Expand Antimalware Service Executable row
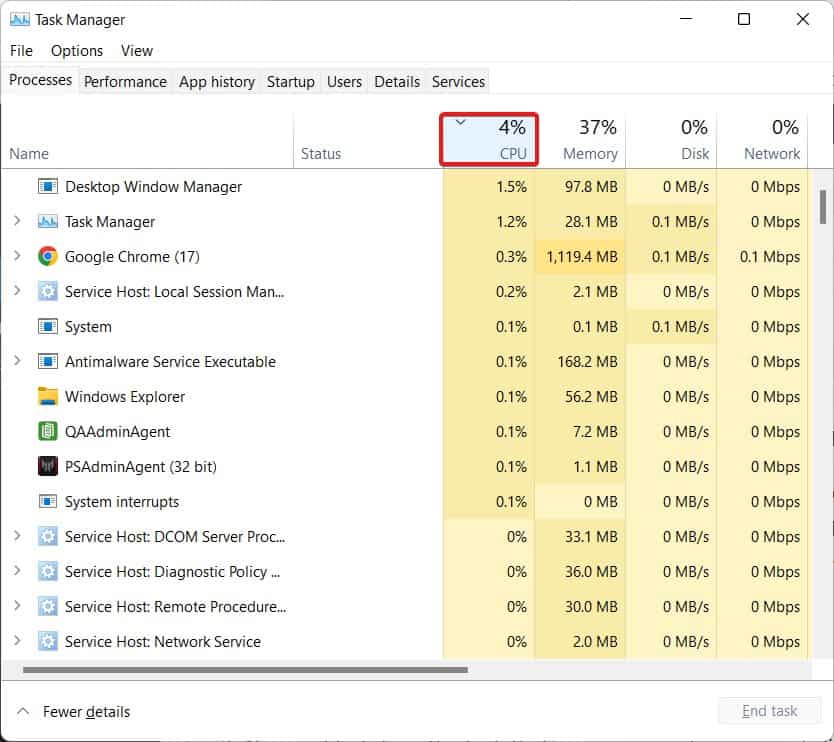This screenshot has height=742, width=834. (17, 361)
